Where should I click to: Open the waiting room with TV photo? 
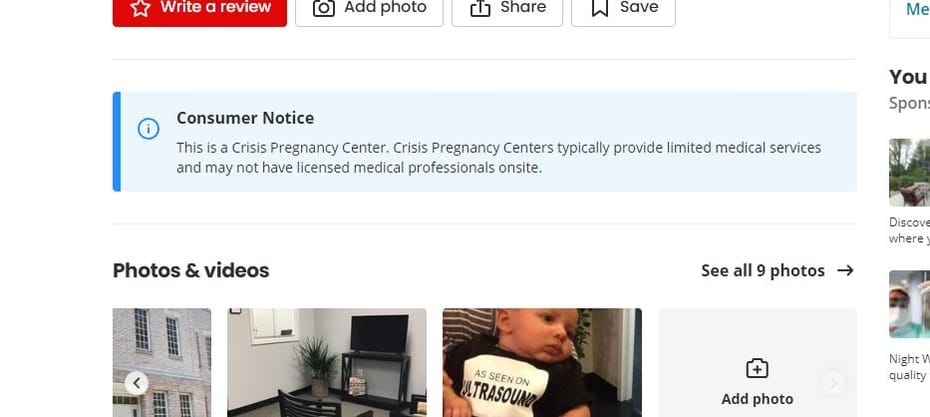pyautogui.click(x=327, y=362)
